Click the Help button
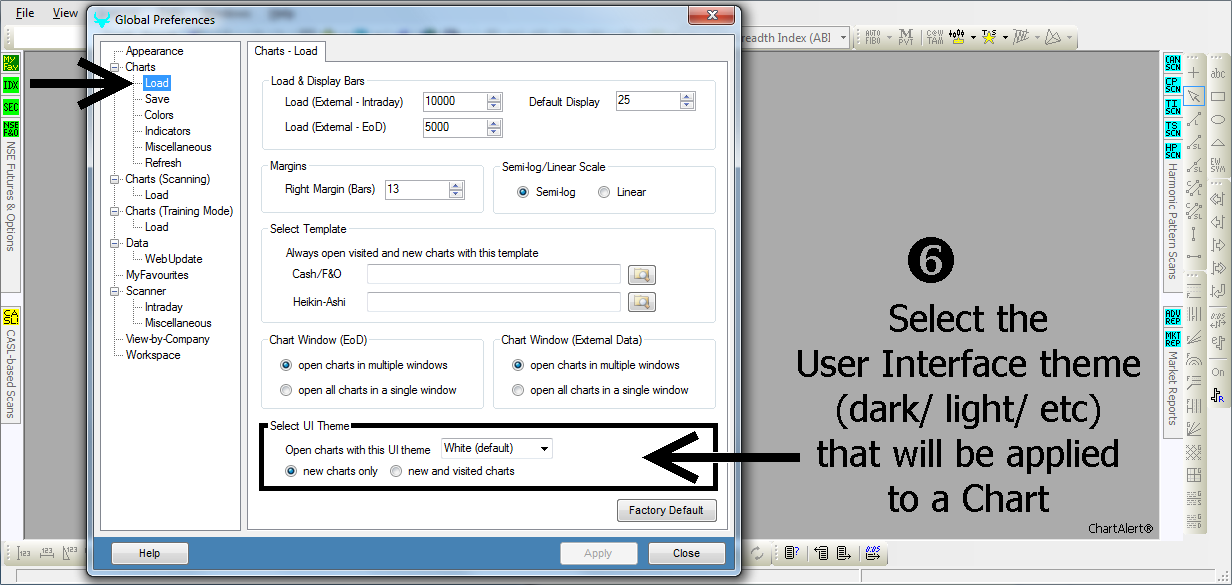Viewport: 1232px width, 585px height. (x=149, y=553)
